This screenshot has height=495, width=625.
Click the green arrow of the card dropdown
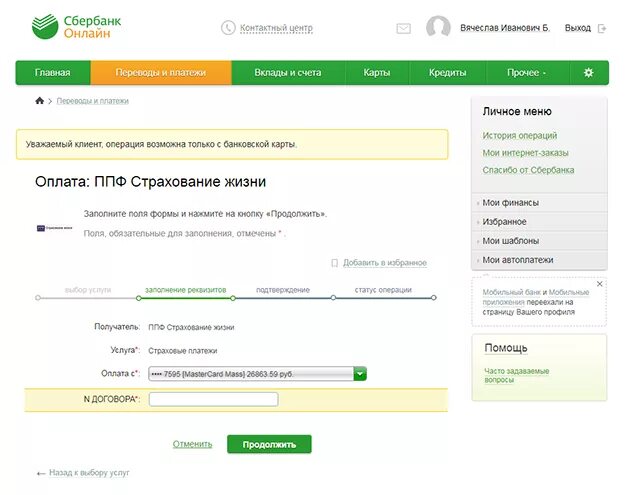click(x=360, y=374)
